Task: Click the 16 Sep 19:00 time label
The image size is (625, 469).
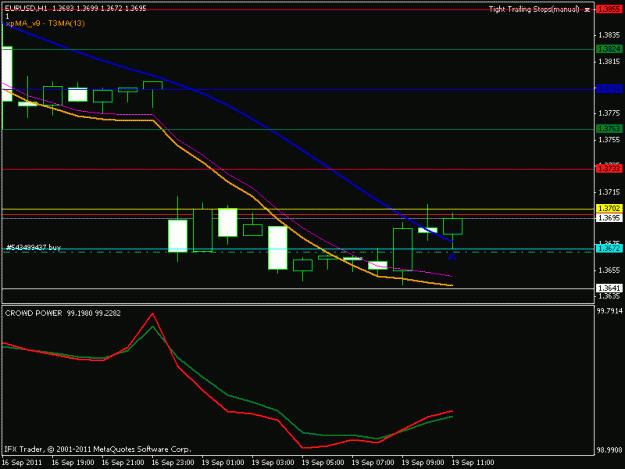Action: (x=73, y=462)
